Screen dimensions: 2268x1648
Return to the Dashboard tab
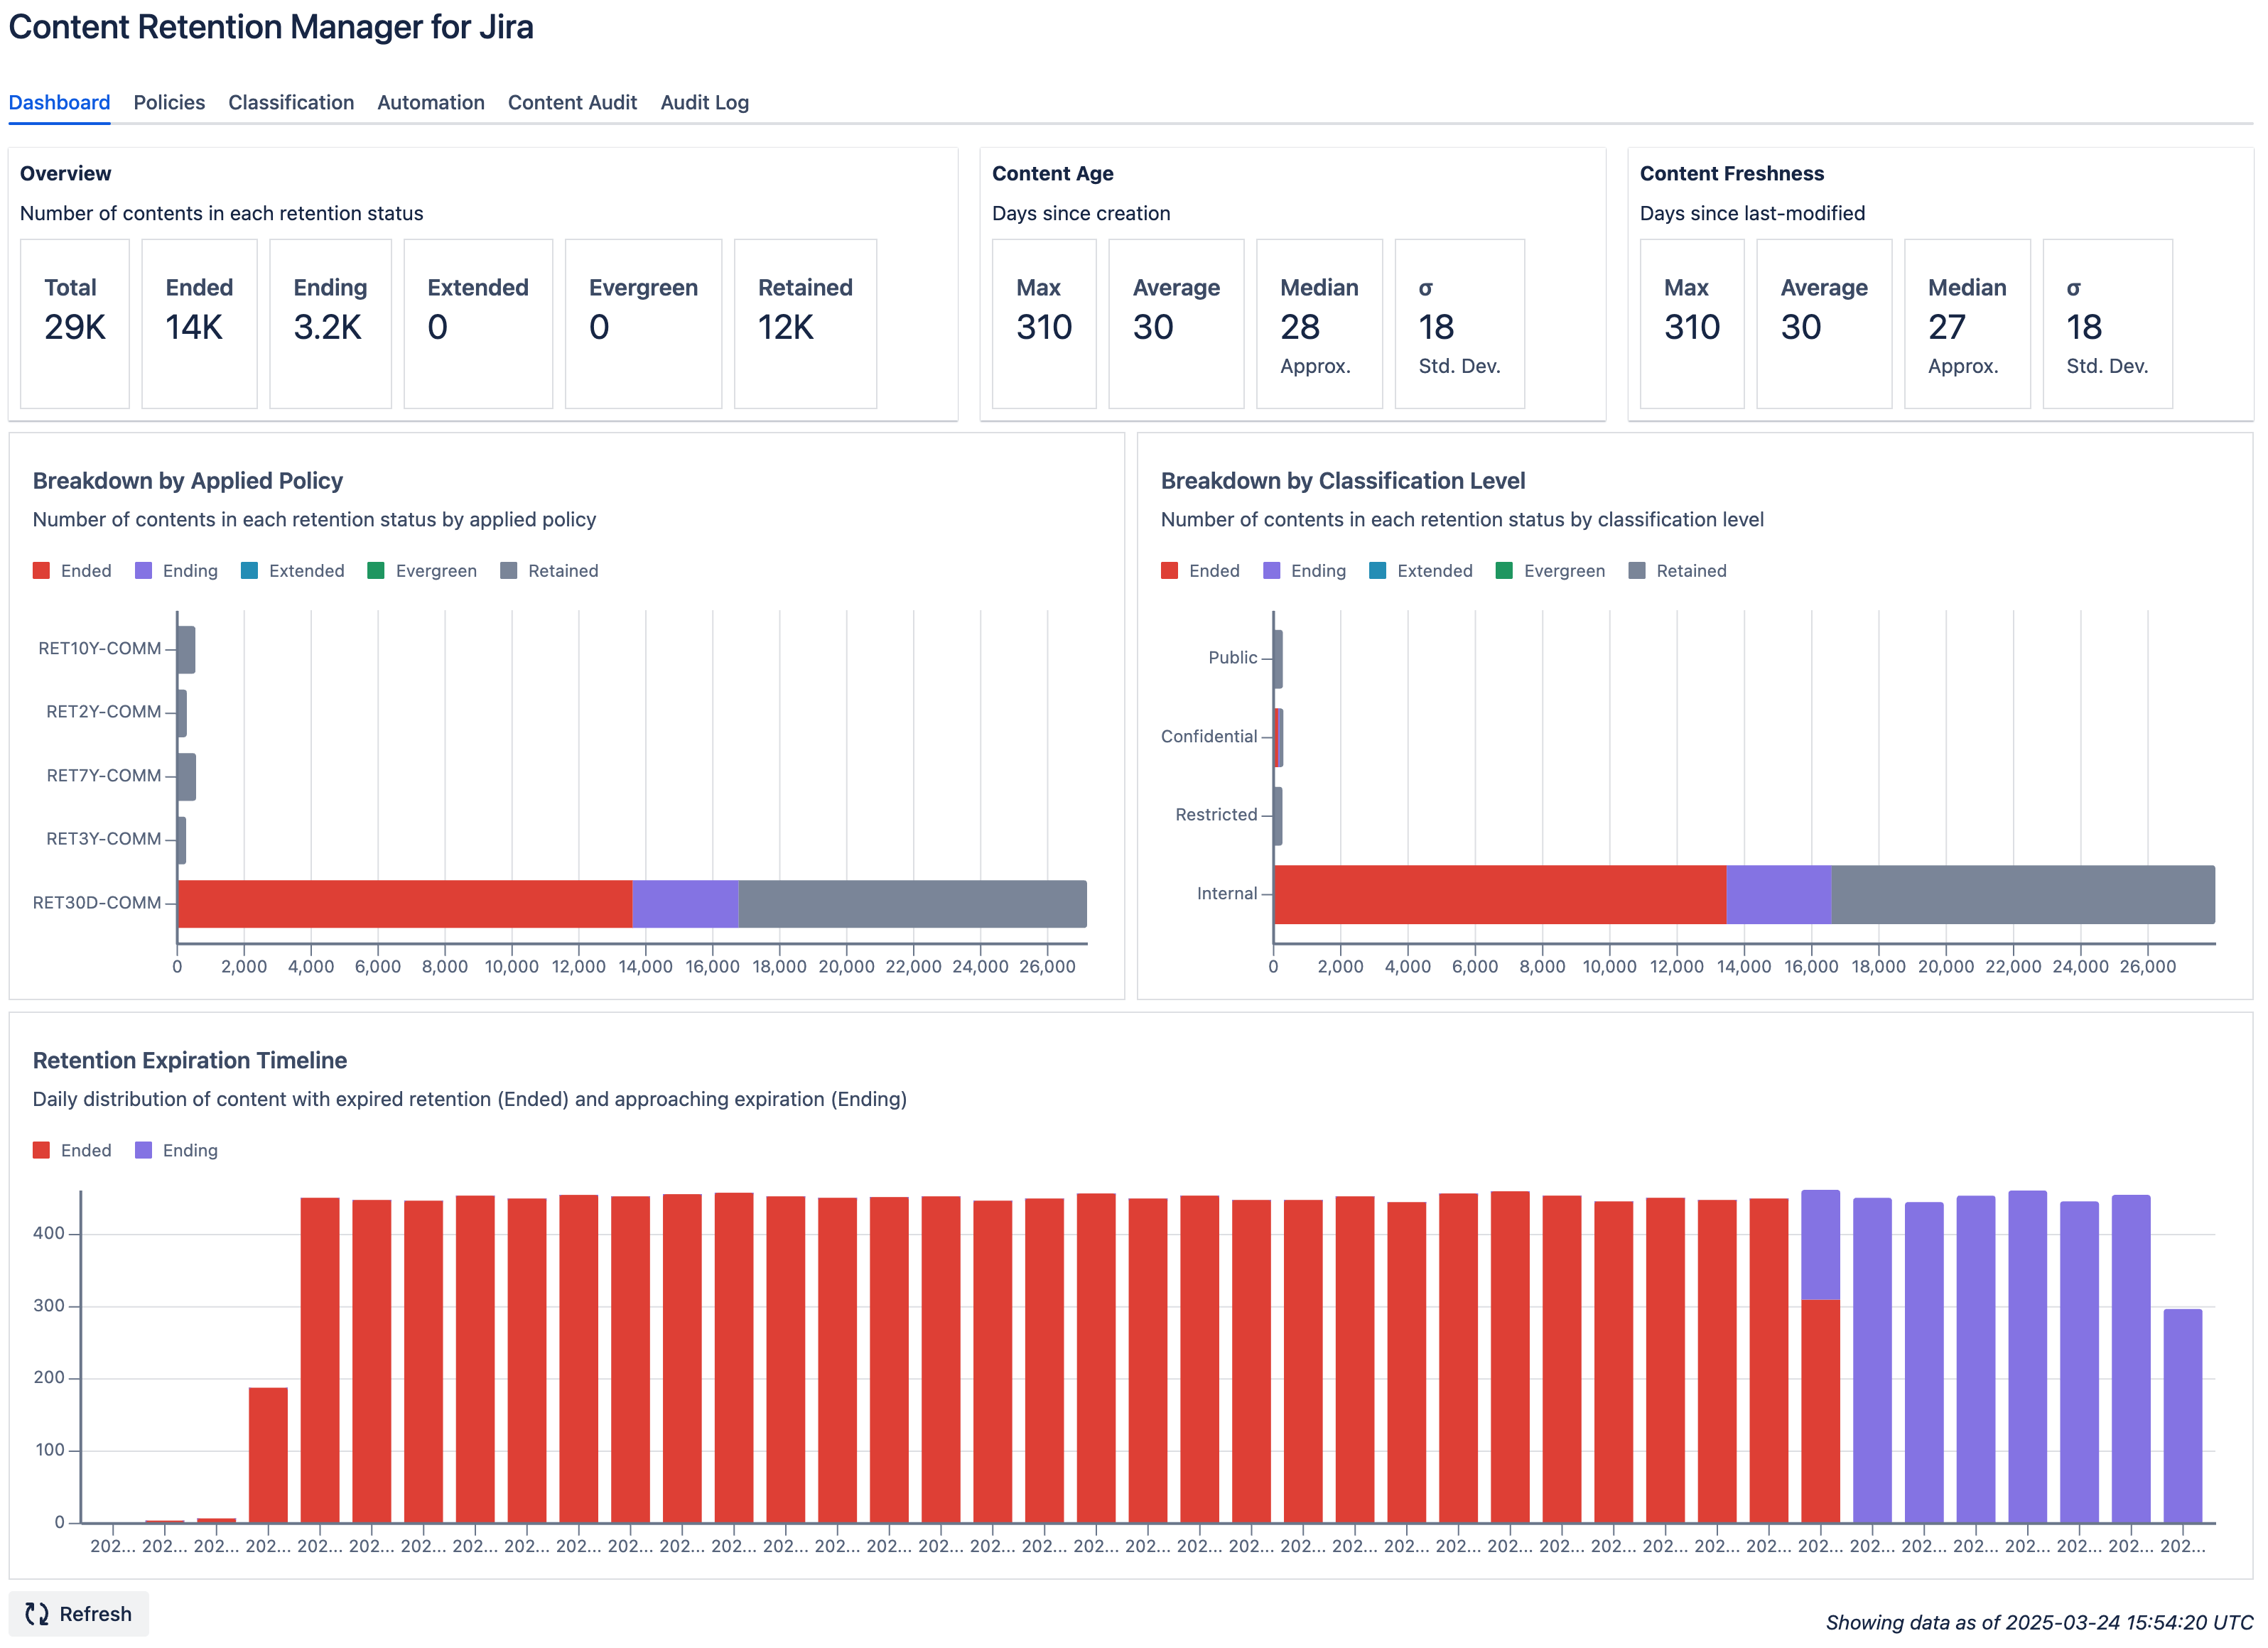59,102
